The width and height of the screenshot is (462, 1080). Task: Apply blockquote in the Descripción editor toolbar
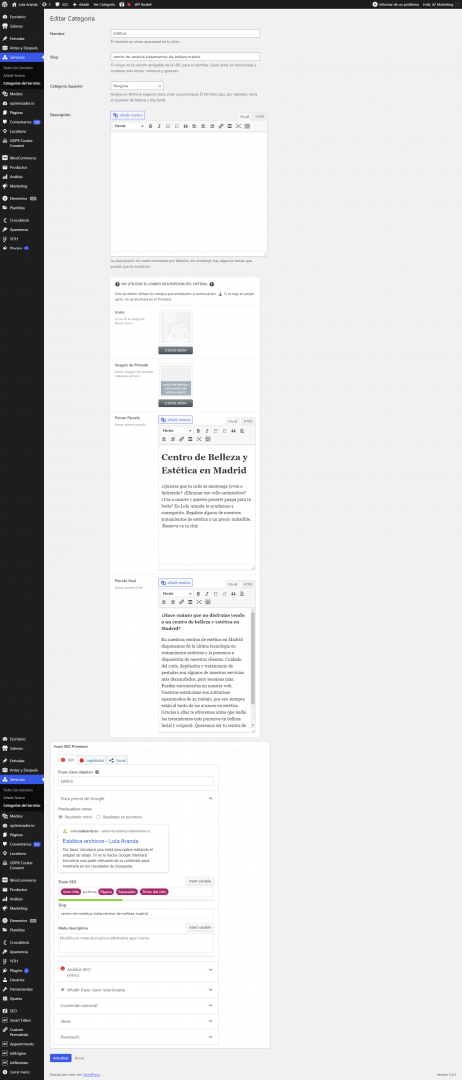[x=186, y=126]
